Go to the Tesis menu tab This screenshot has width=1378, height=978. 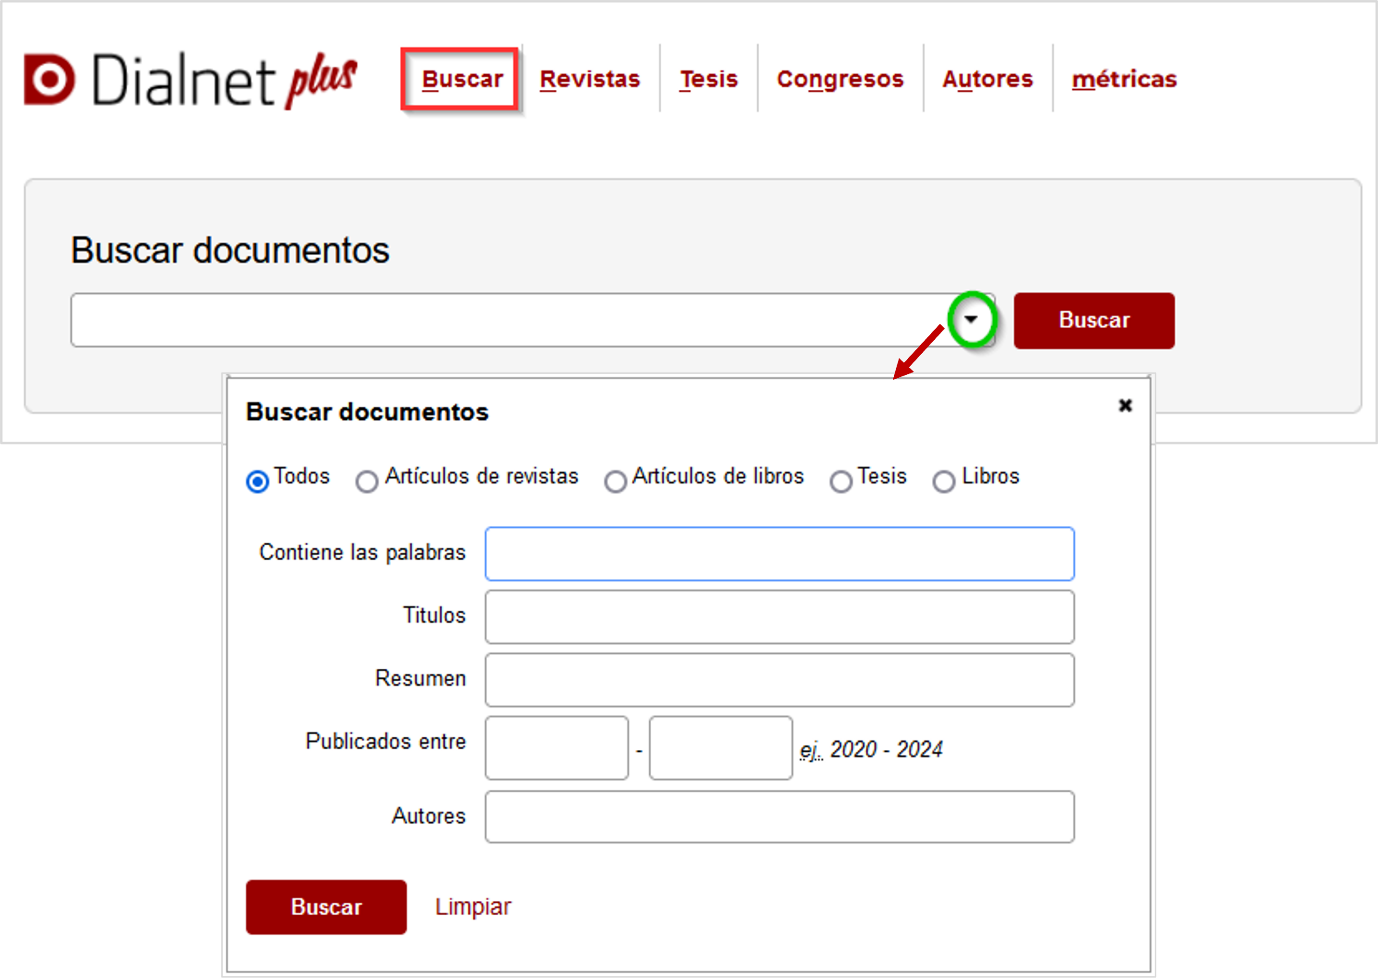tap(709, 79)
